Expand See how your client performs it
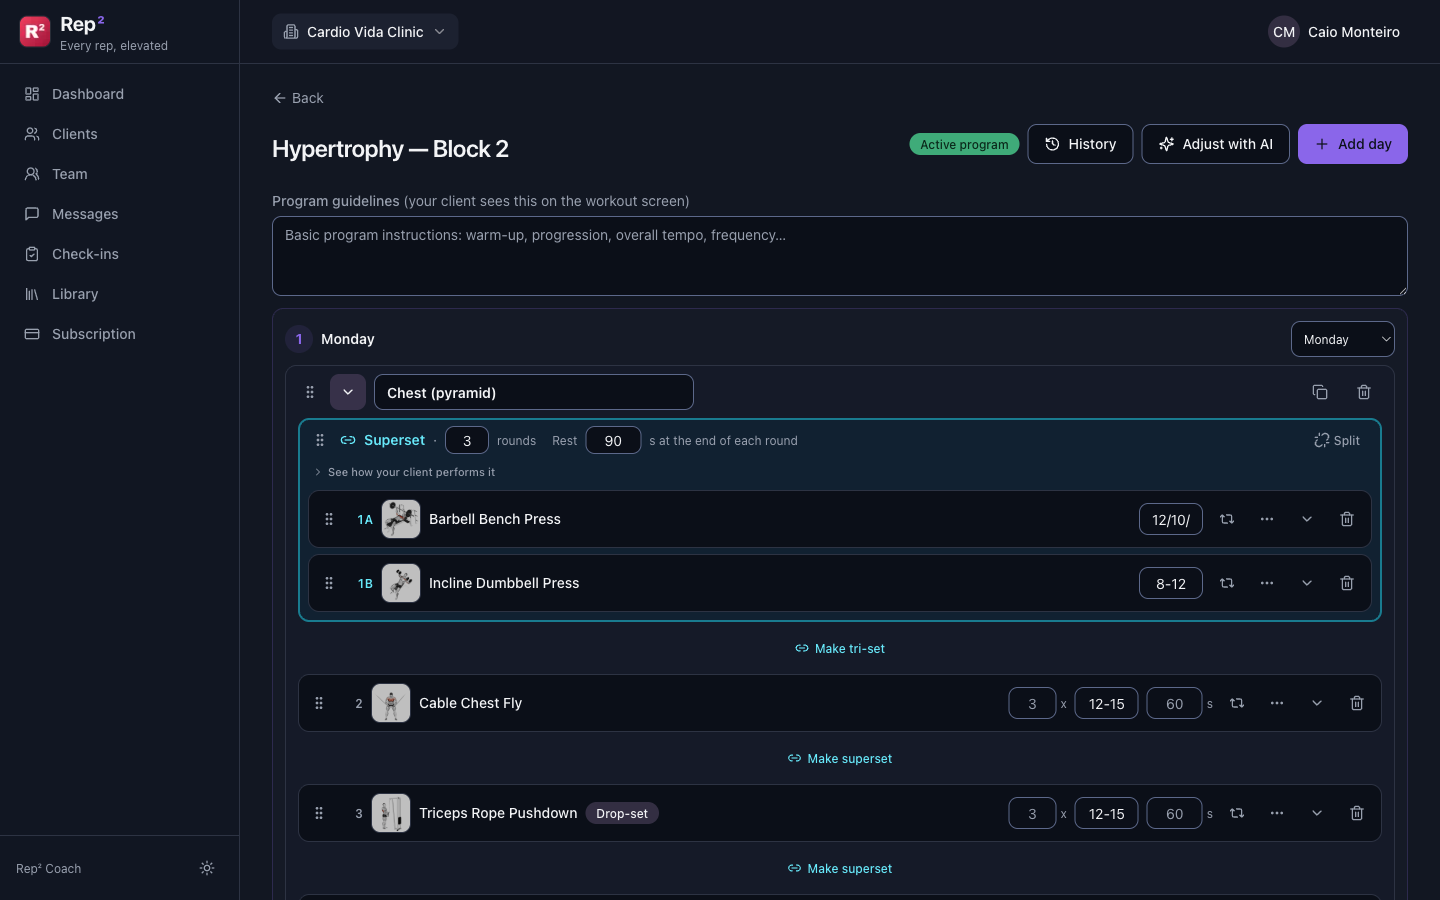This screenshot has height=900, width=1440. [x=405, y=472]
